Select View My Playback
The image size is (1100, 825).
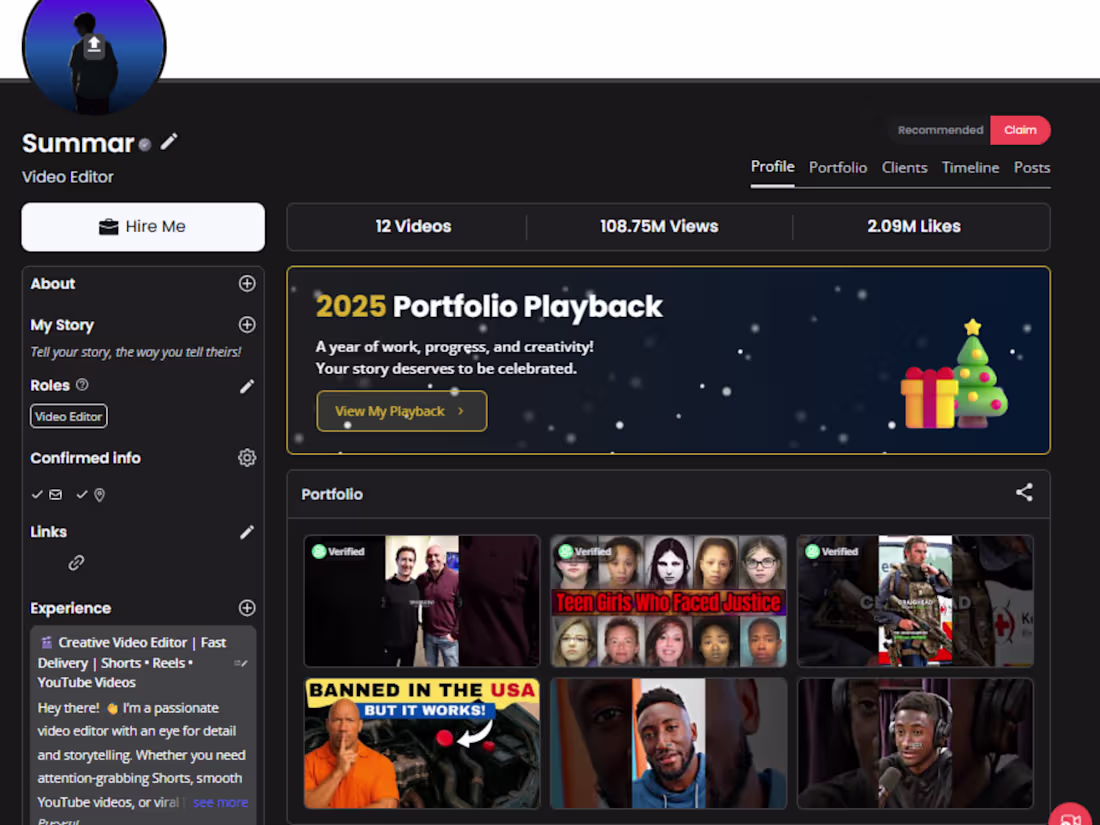tap(401, 411)
